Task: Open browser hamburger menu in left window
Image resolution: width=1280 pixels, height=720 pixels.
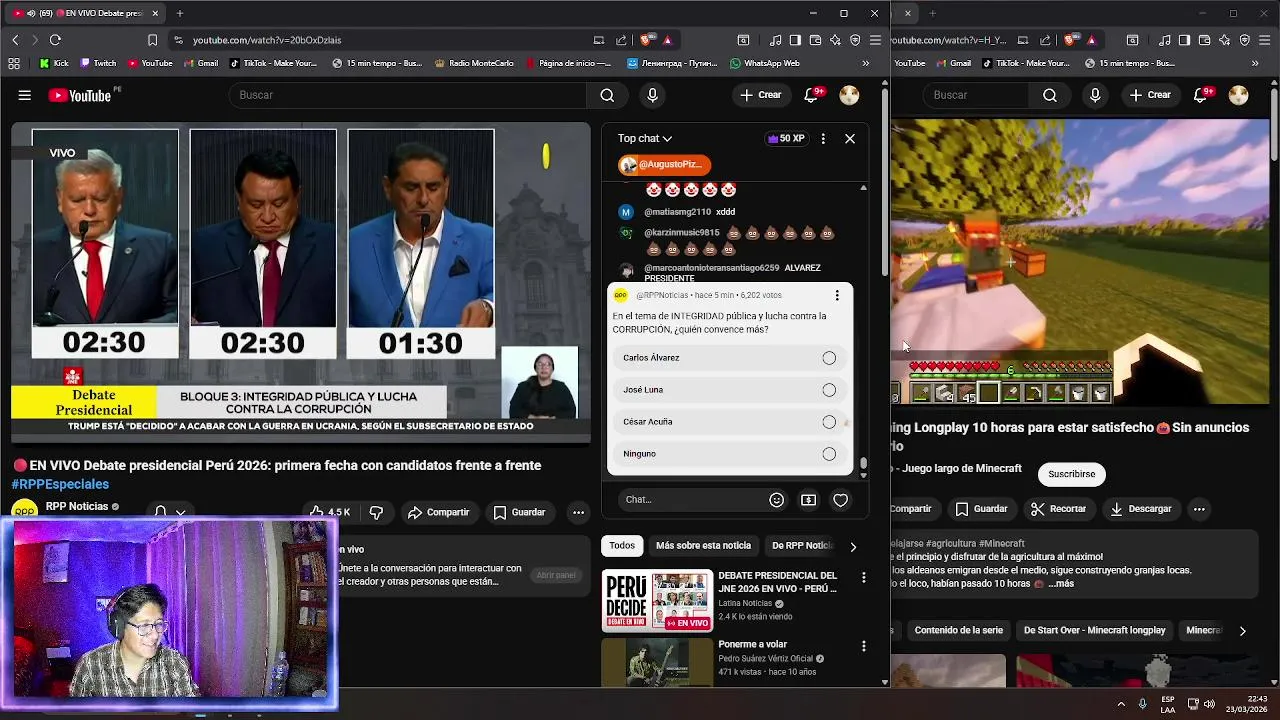Action: click(x=875, y=40)
